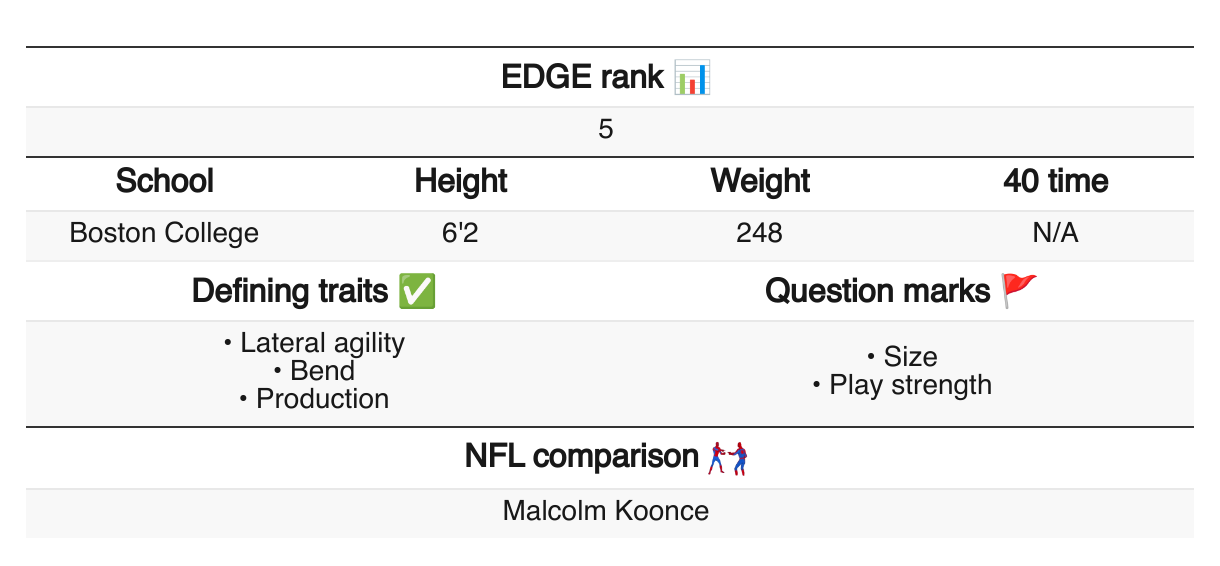Click the bar chart emoji beside EDGE rank

(x=692, y=77)
